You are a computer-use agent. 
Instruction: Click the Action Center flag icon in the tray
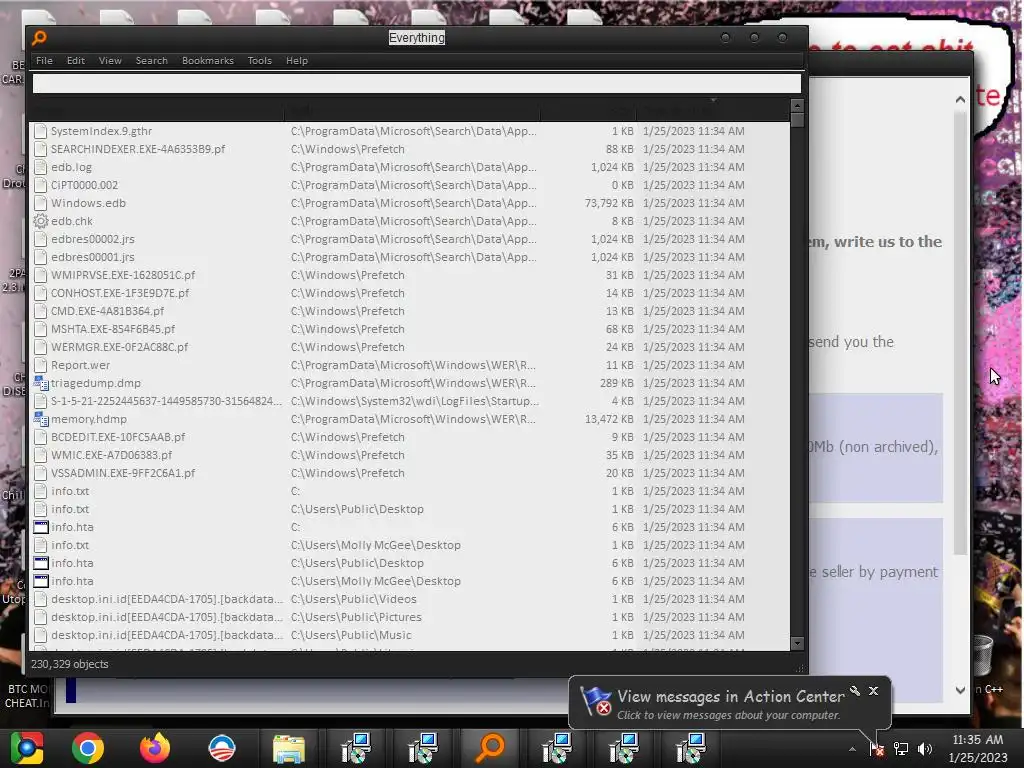(x=876, y=749)
